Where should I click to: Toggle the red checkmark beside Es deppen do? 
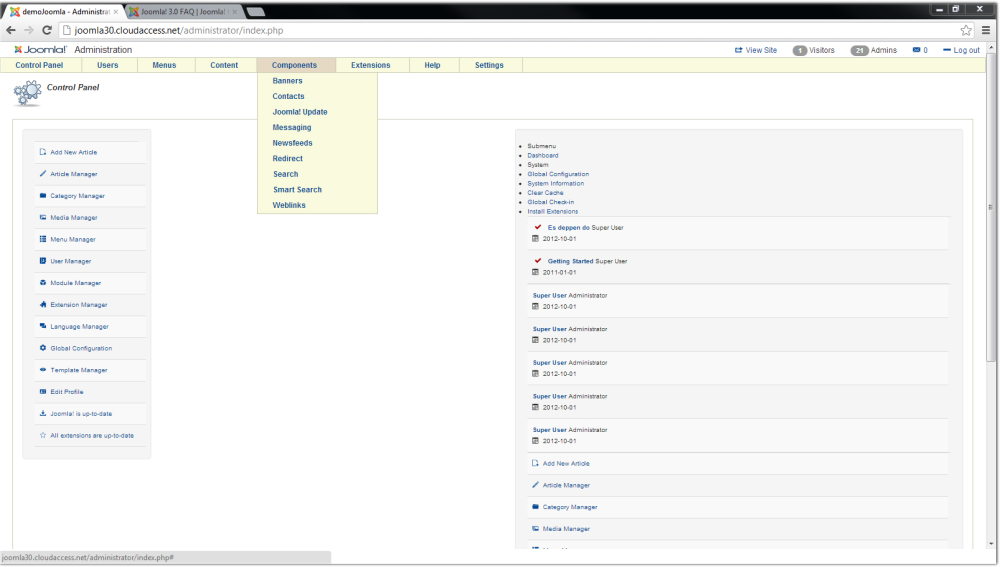coord(537,227)
